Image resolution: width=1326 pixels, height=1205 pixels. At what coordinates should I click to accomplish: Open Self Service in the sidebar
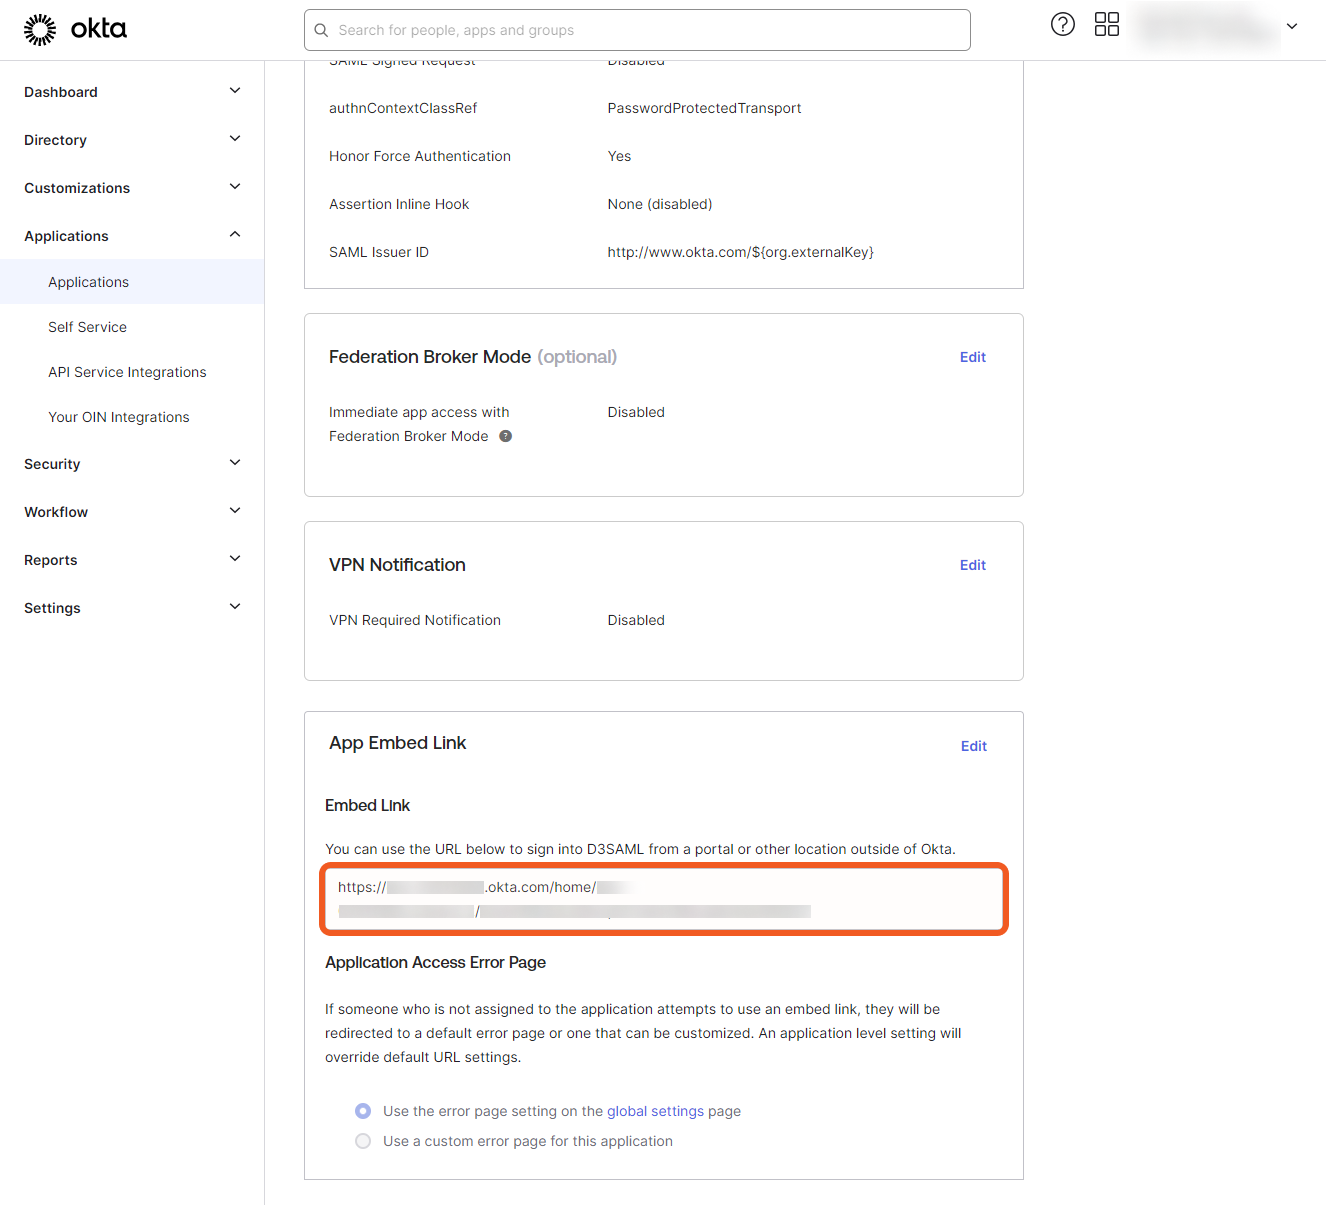pyautogui.click(x=87, y=327)
